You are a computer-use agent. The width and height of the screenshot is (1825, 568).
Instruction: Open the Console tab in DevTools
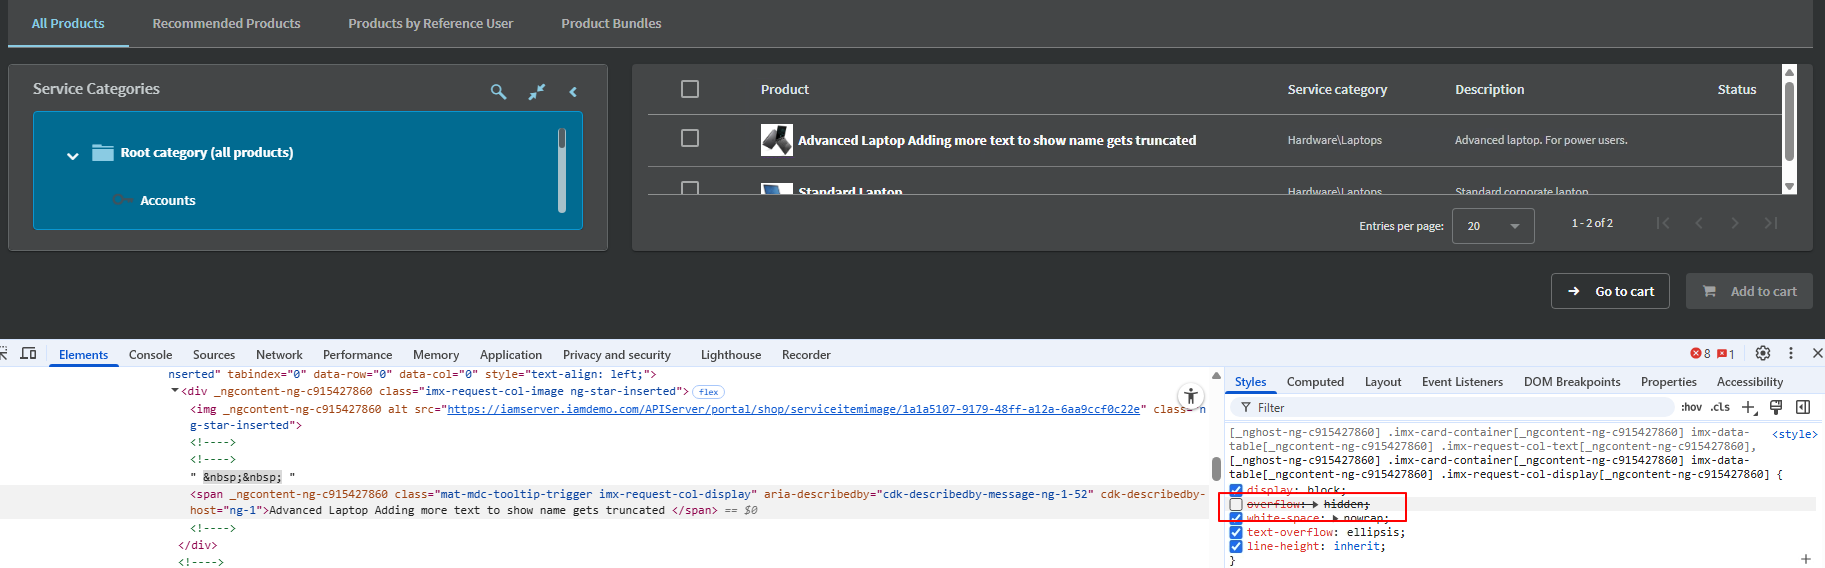[x=150, y=355]
